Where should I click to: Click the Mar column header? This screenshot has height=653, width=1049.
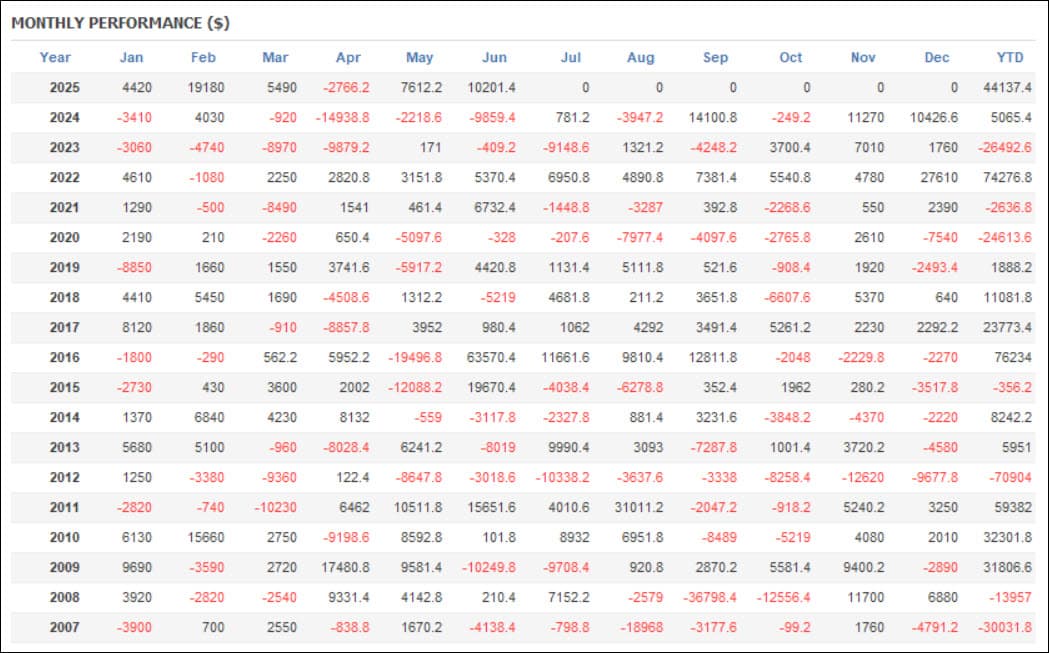pos(275,58)
